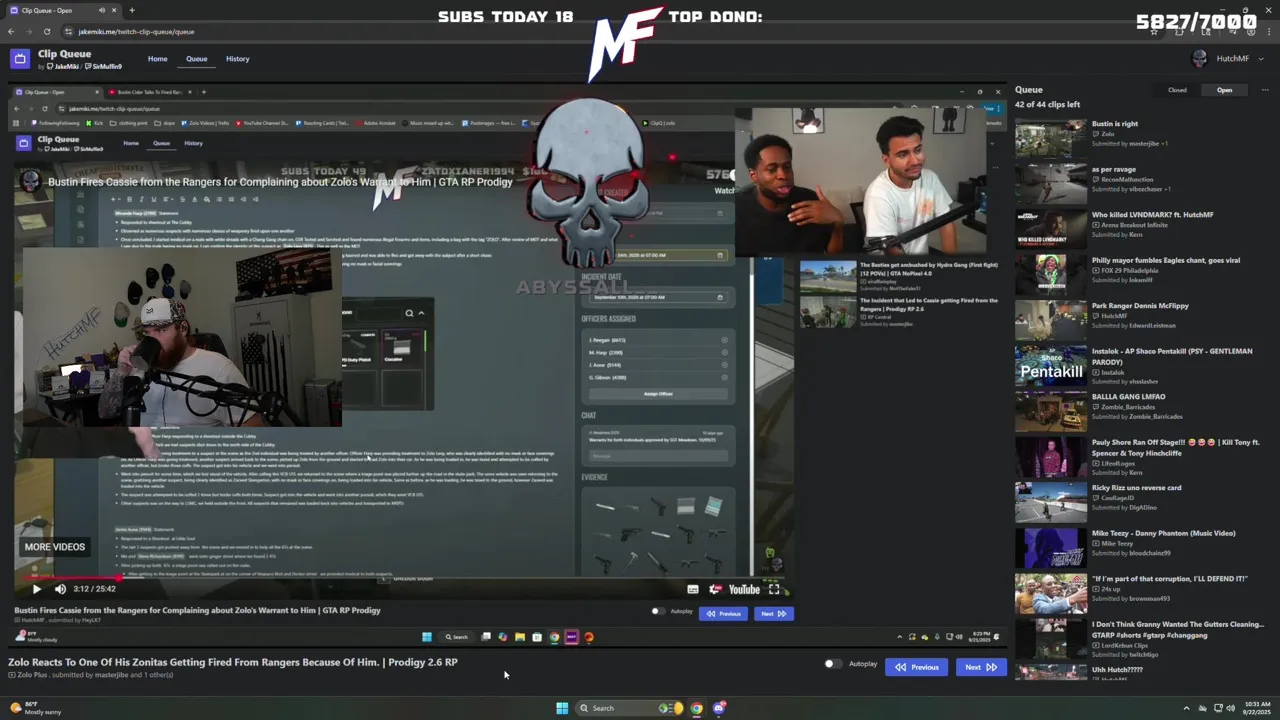1280x720 pixels.
Task: Switch to the Queue tab
Action: click(196, 59)
